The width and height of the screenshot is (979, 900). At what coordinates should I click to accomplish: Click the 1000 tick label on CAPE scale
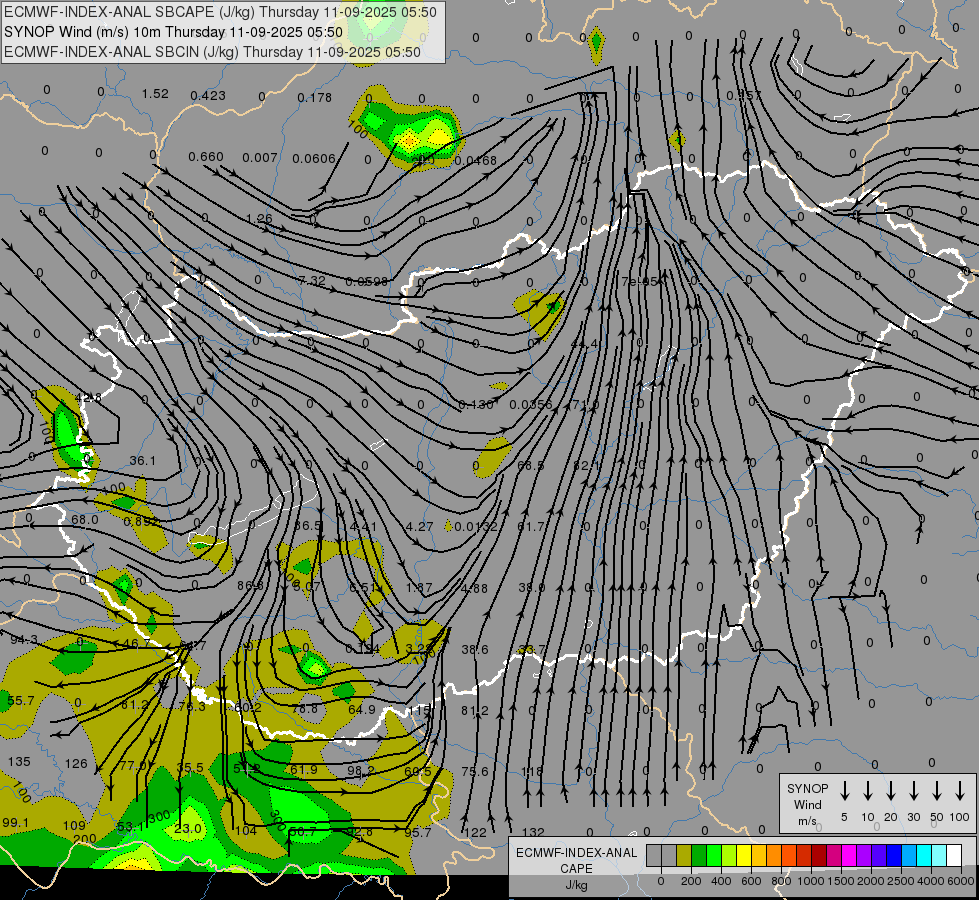click(x=810, y=881)
